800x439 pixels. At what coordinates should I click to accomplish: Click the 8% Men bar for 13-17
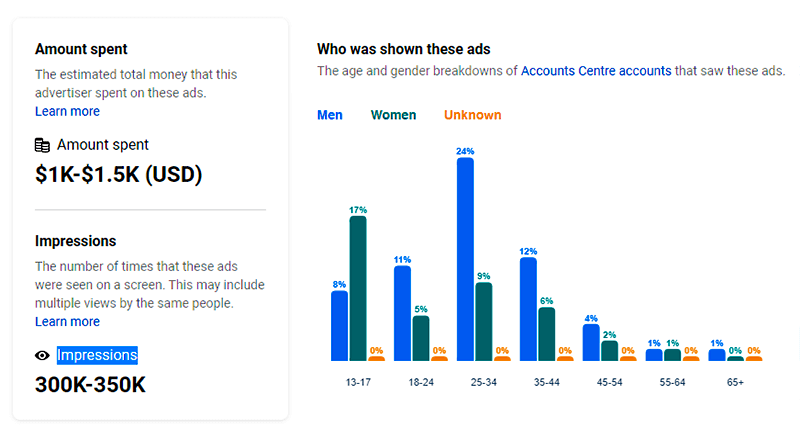pyautogui.click(x=339, y=325)
